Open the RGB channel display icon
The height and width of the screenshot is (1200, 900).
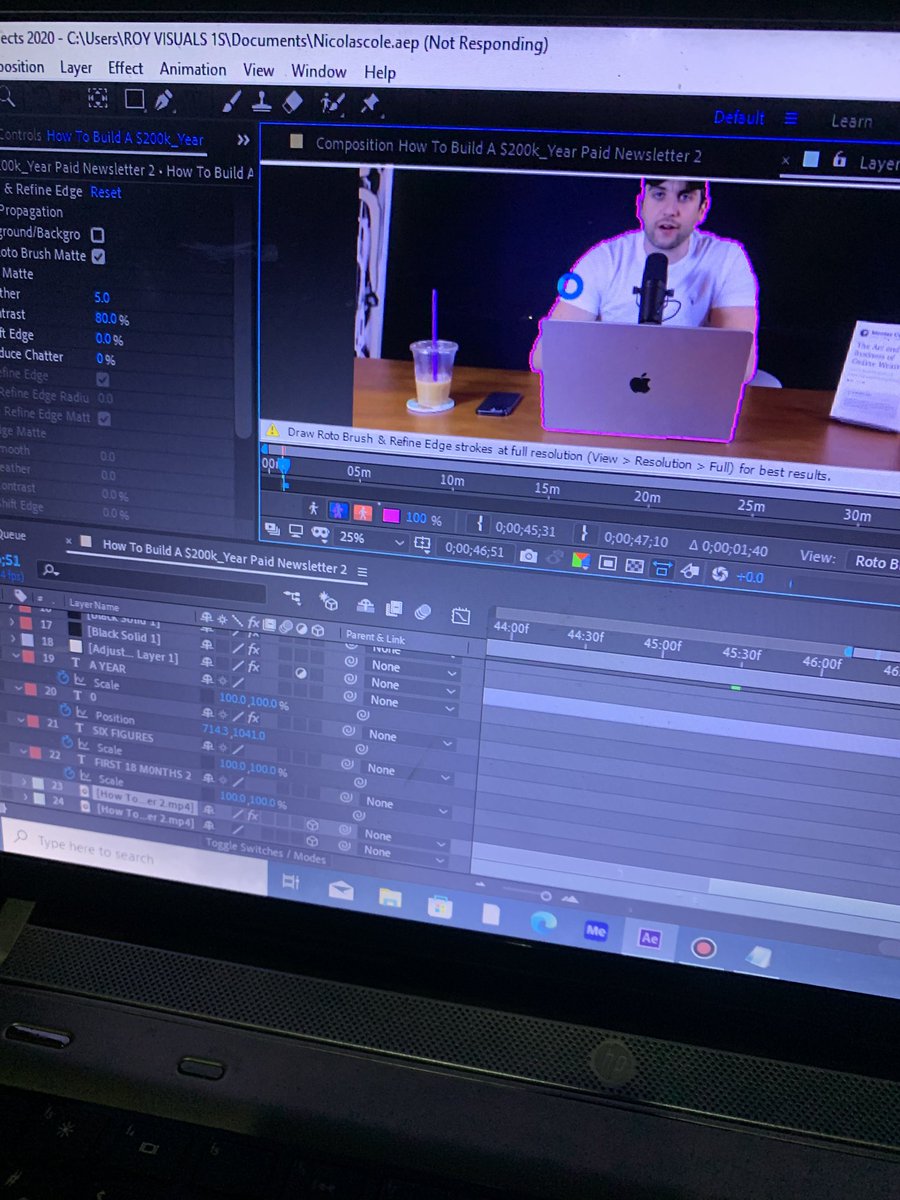(x=581, y=559)
